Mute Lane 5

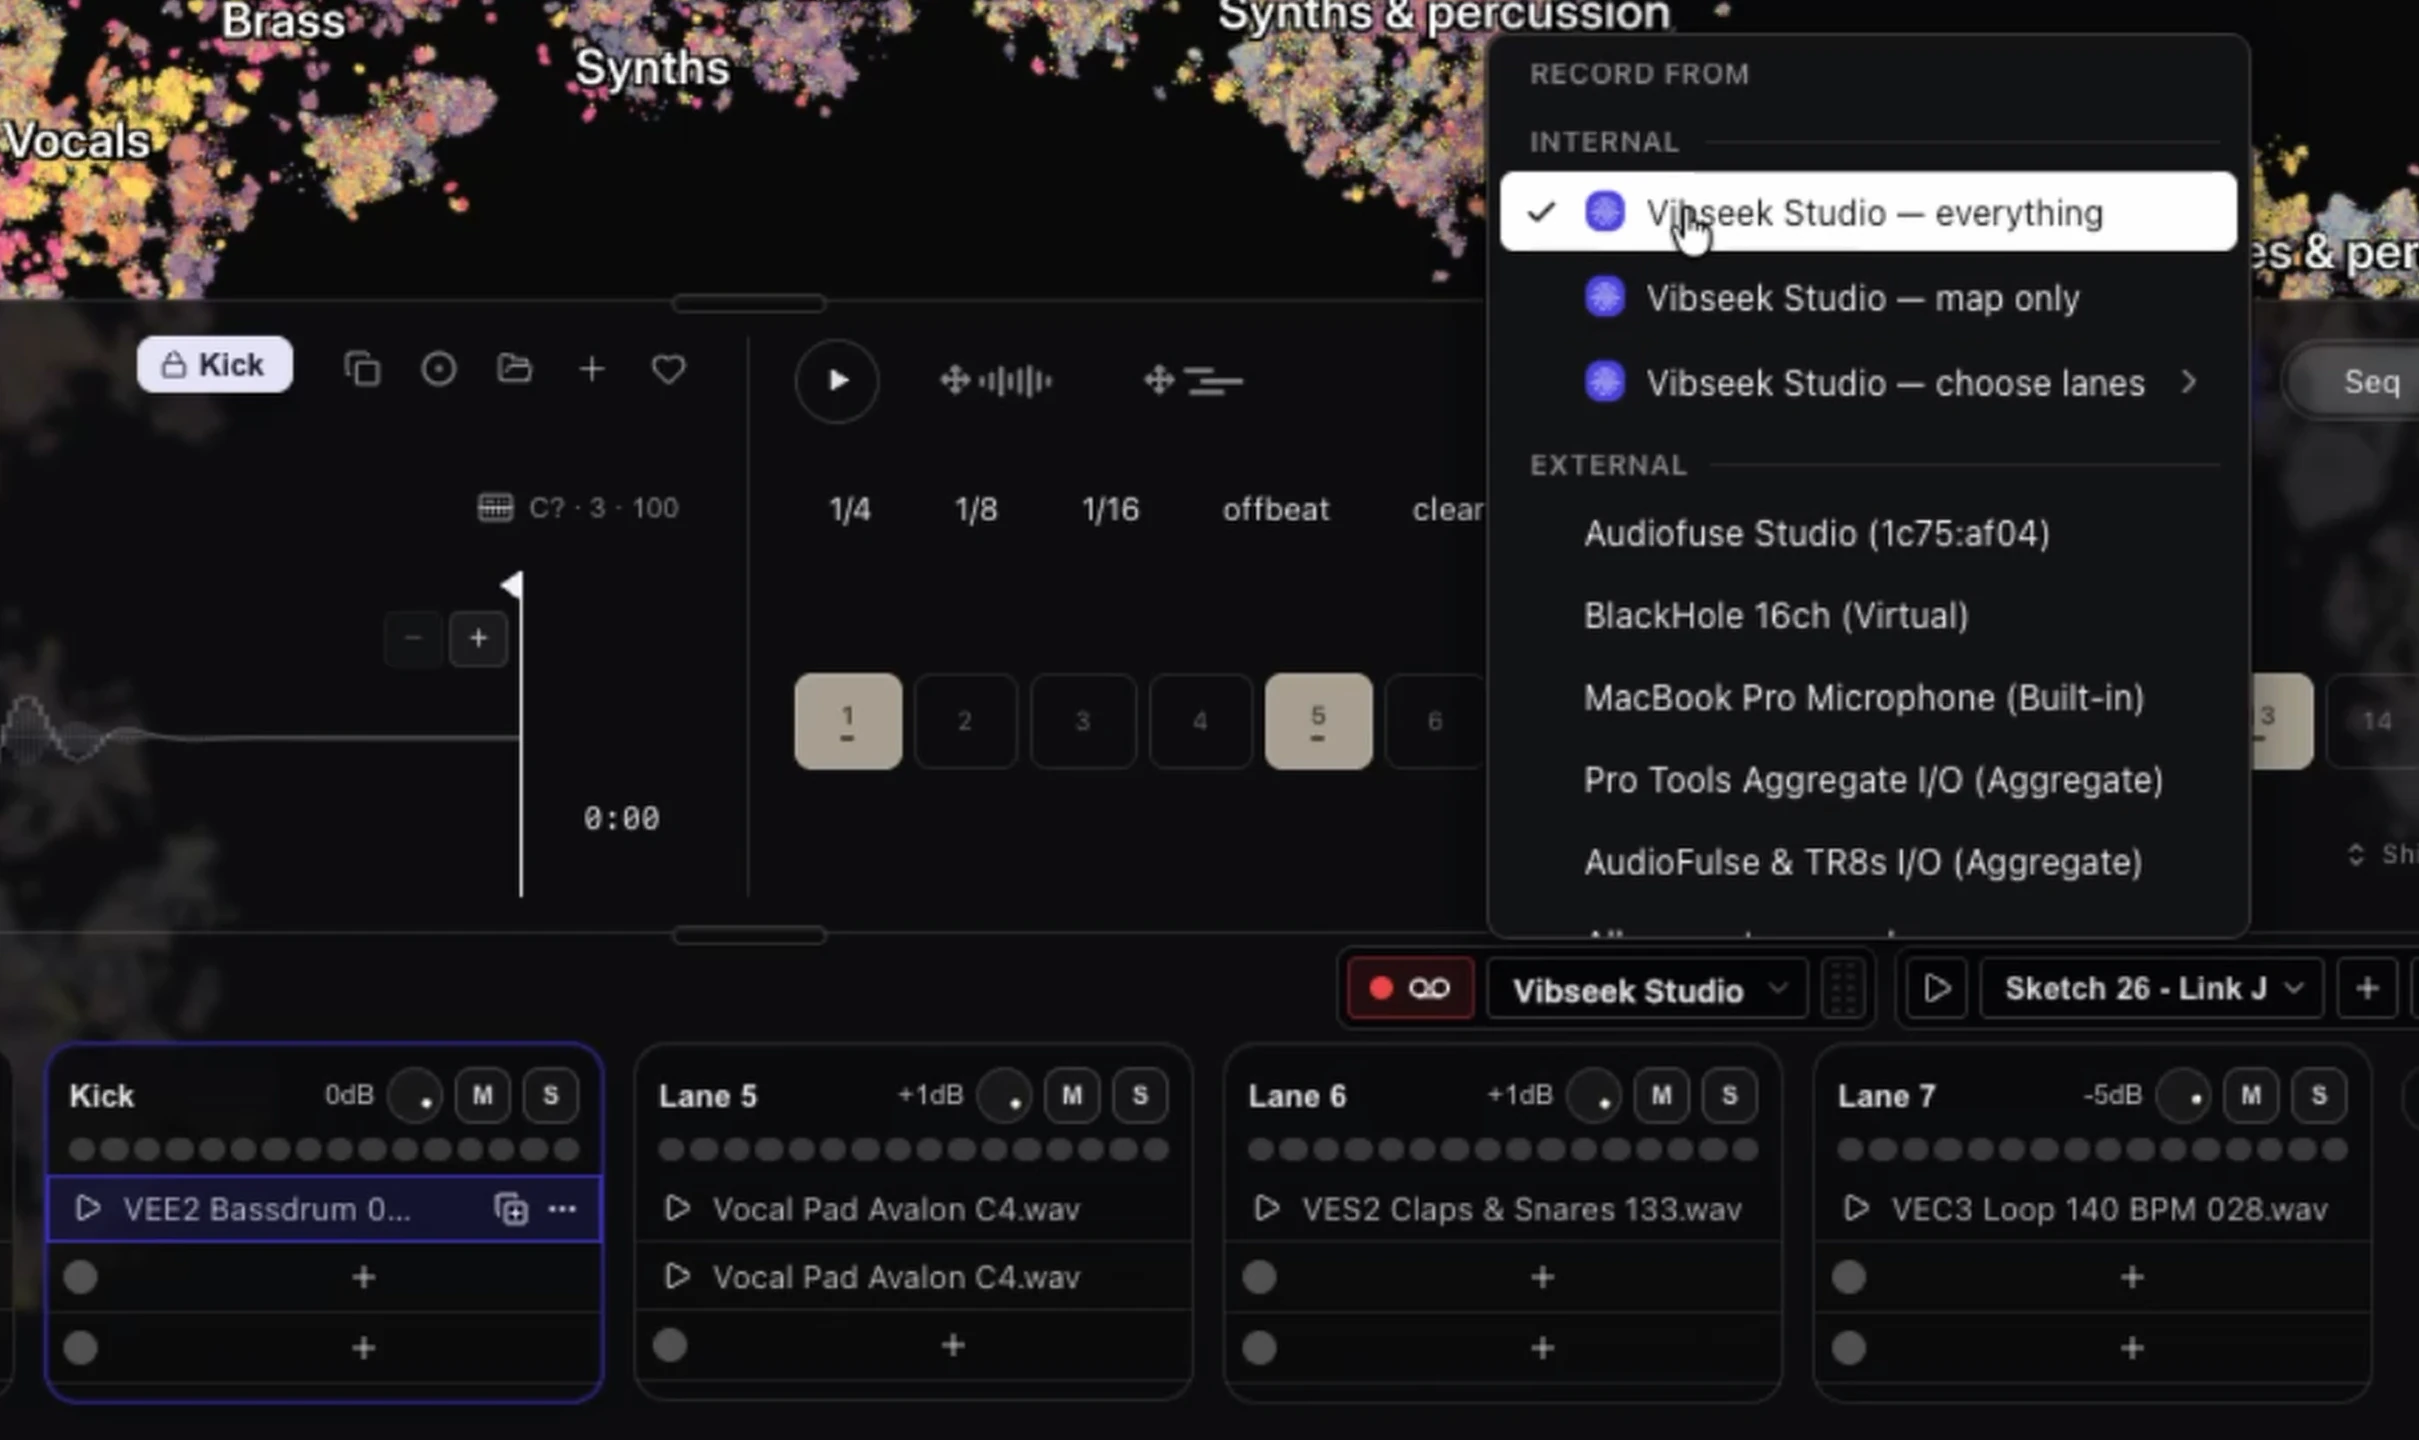[1072, 1095]
